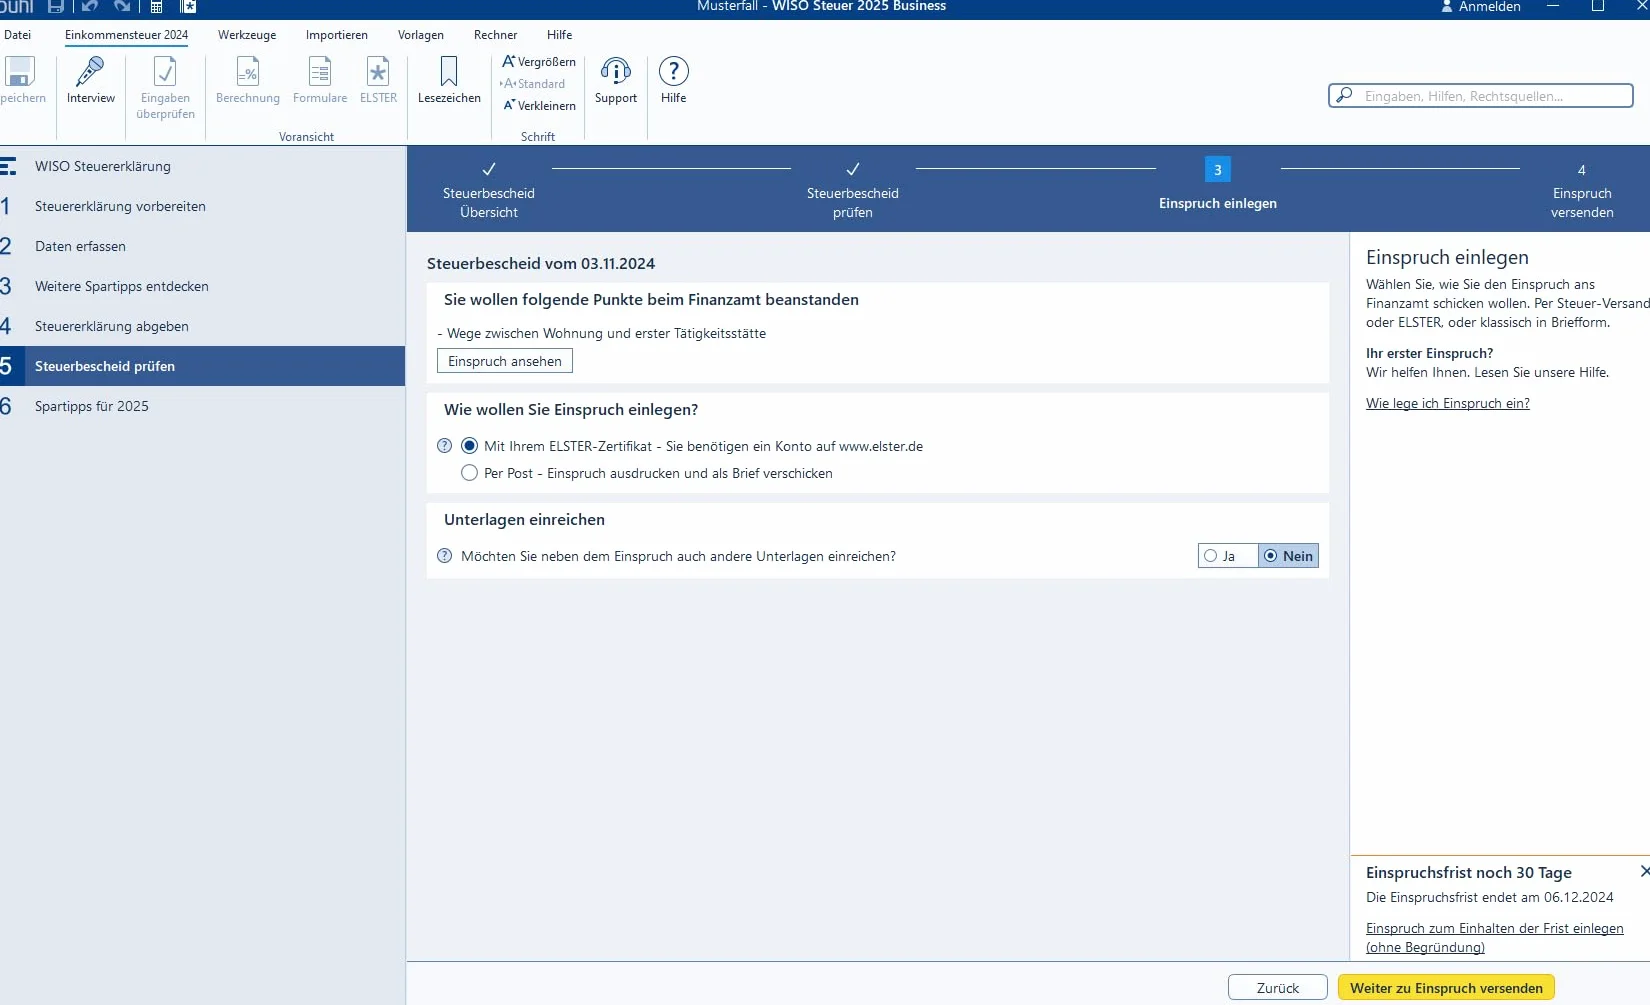The width and height of the screenshot is (1650, 1005).
Task: Open the Werkzeuge tab
Action: point(247,35)
